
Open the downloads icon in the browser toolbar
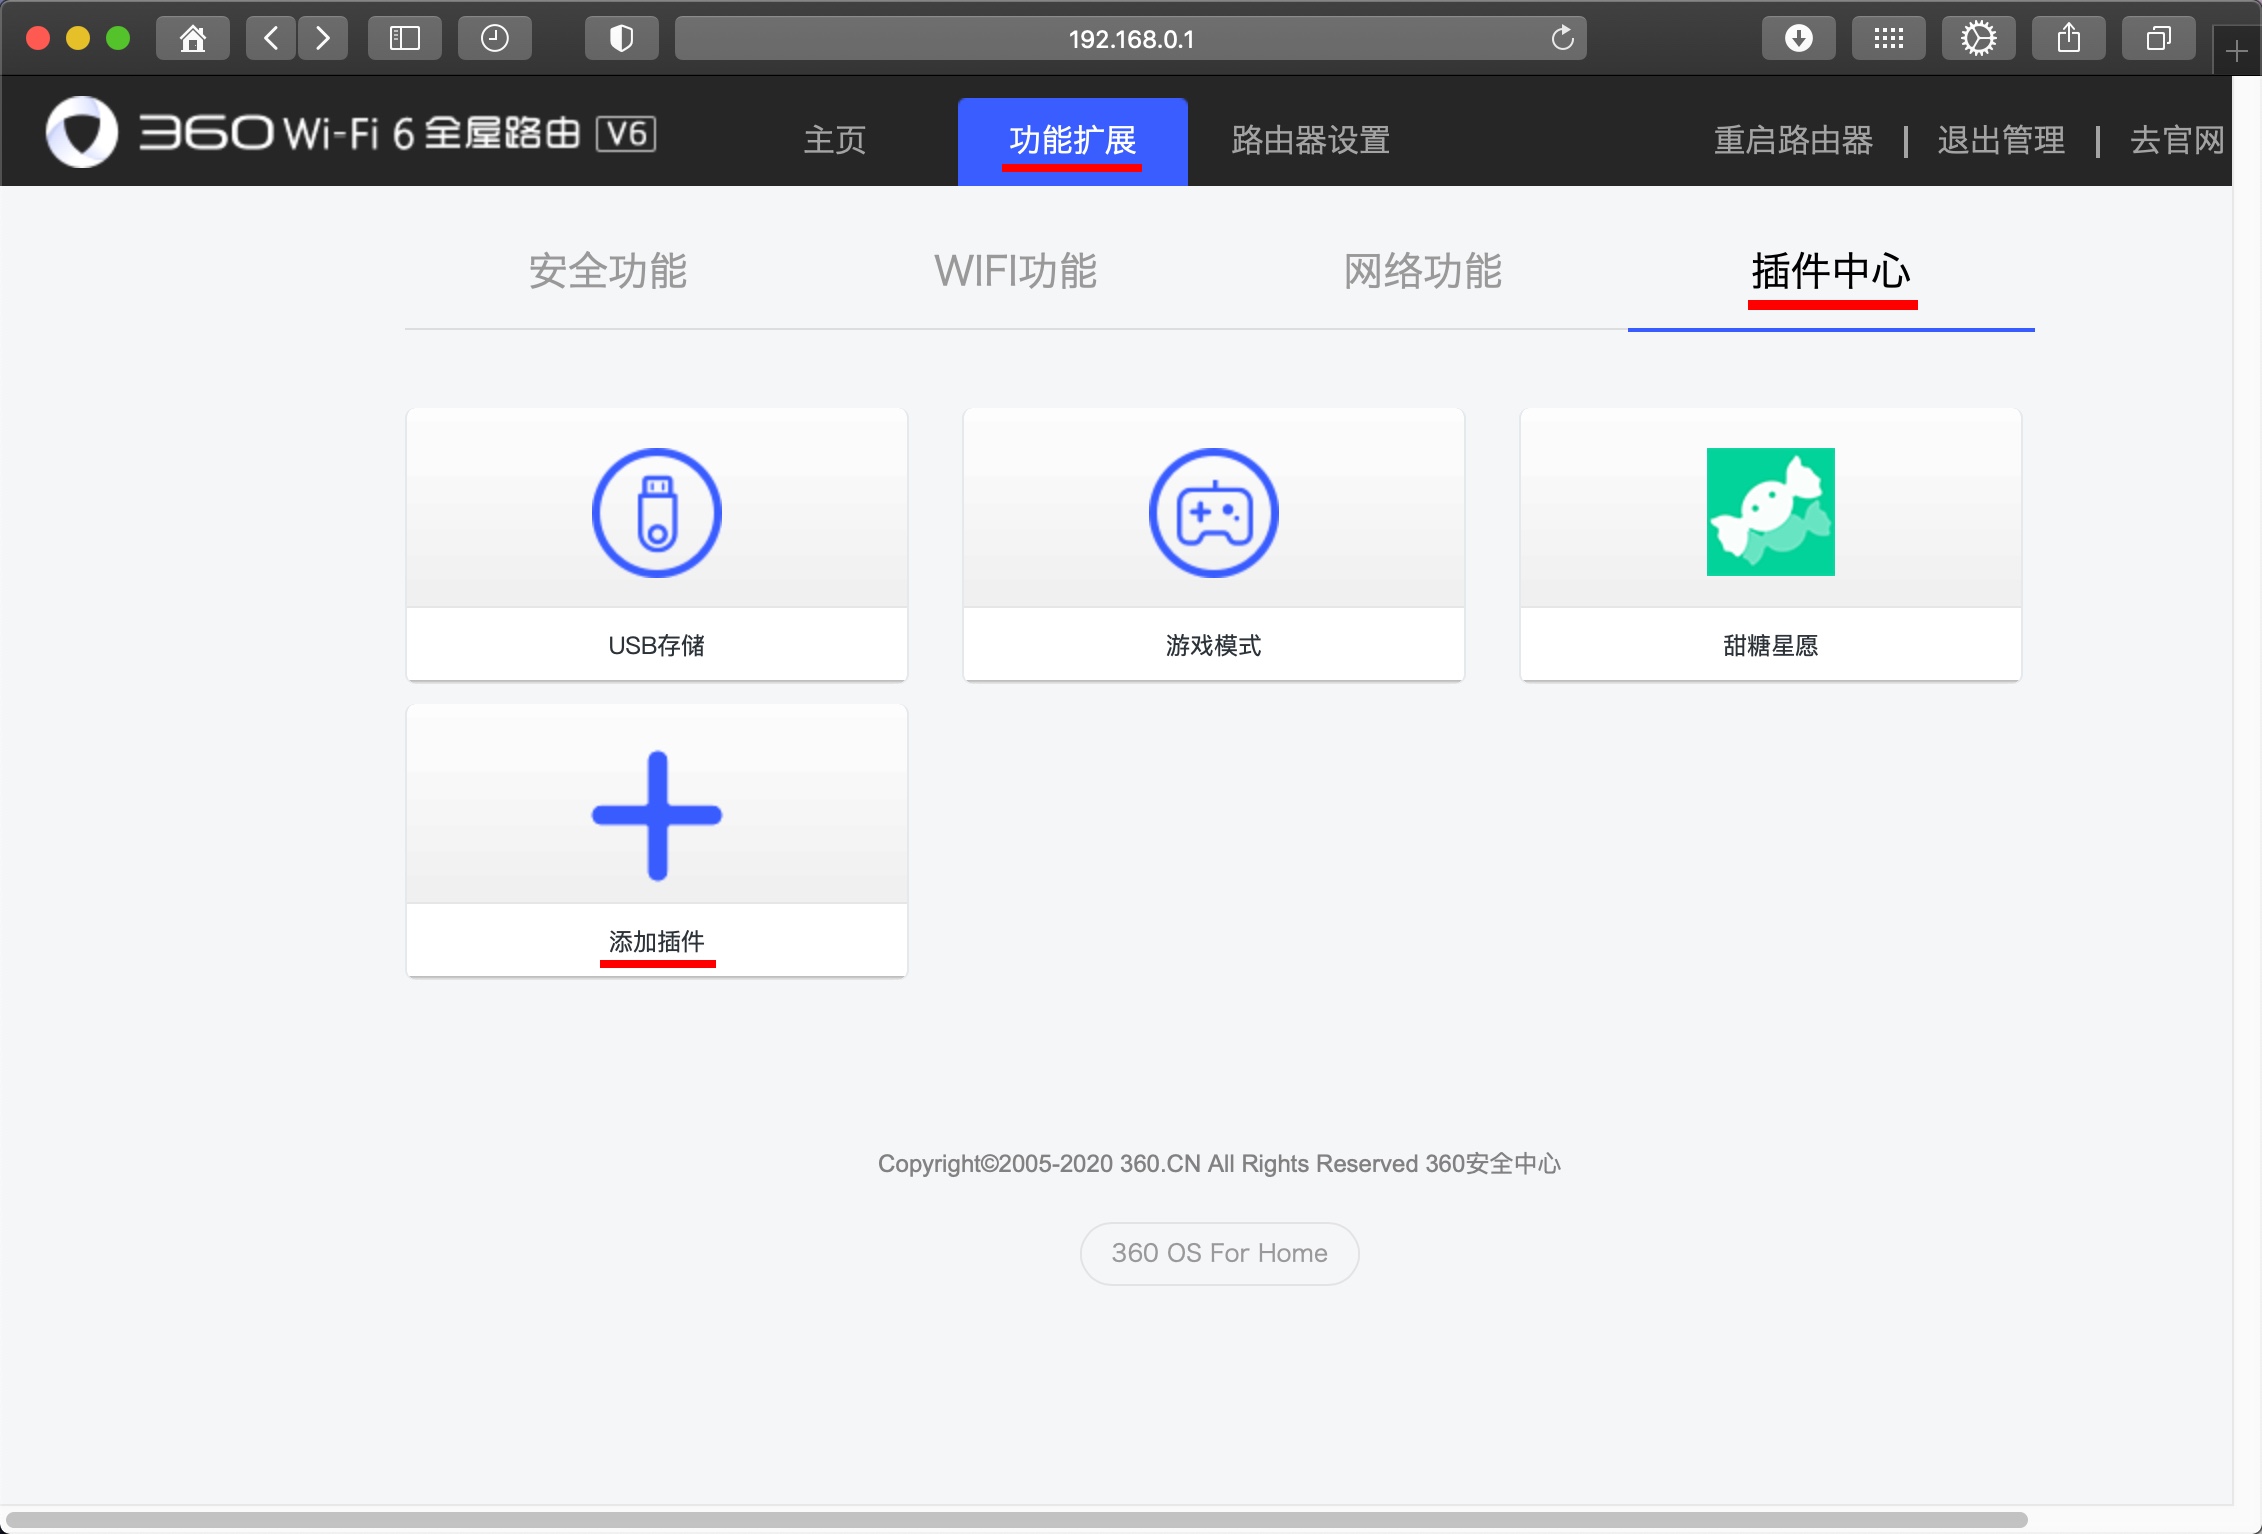click(1798, 38)
